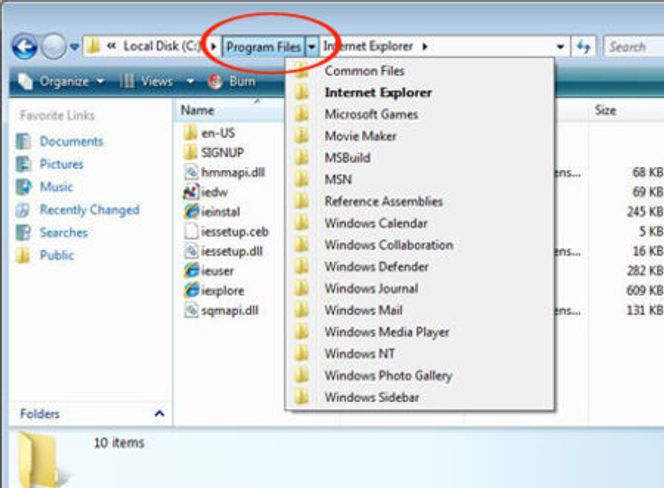Click into the Search box

[634, 47]
